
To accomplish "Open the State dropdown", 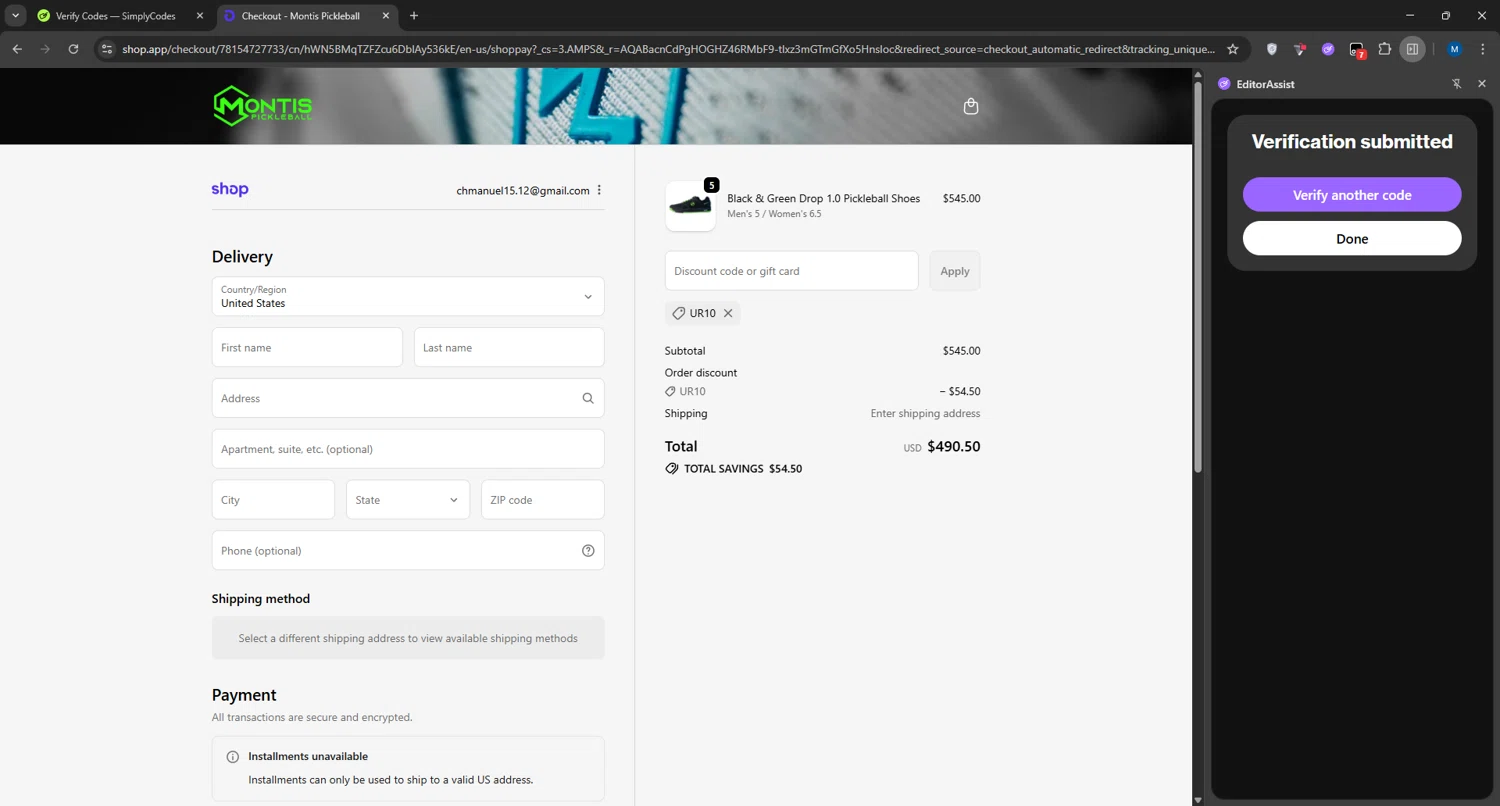I will click(x=407, y=500).
